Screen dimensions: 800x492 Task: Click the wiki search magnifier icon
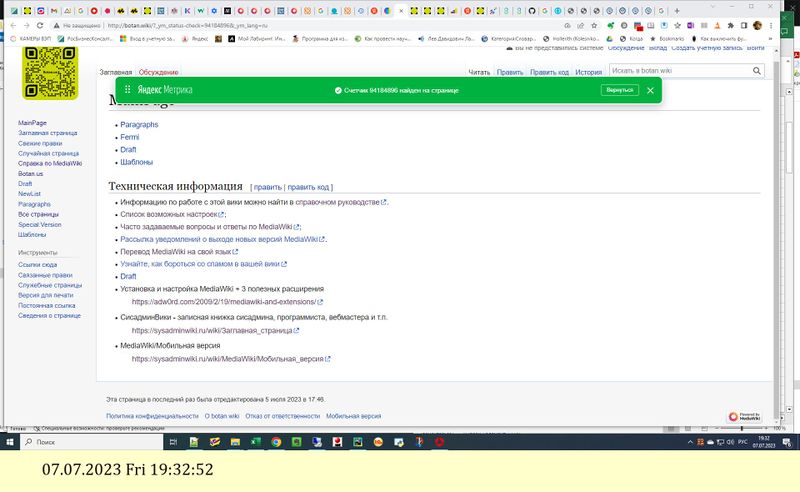click(x=757, y=71)
